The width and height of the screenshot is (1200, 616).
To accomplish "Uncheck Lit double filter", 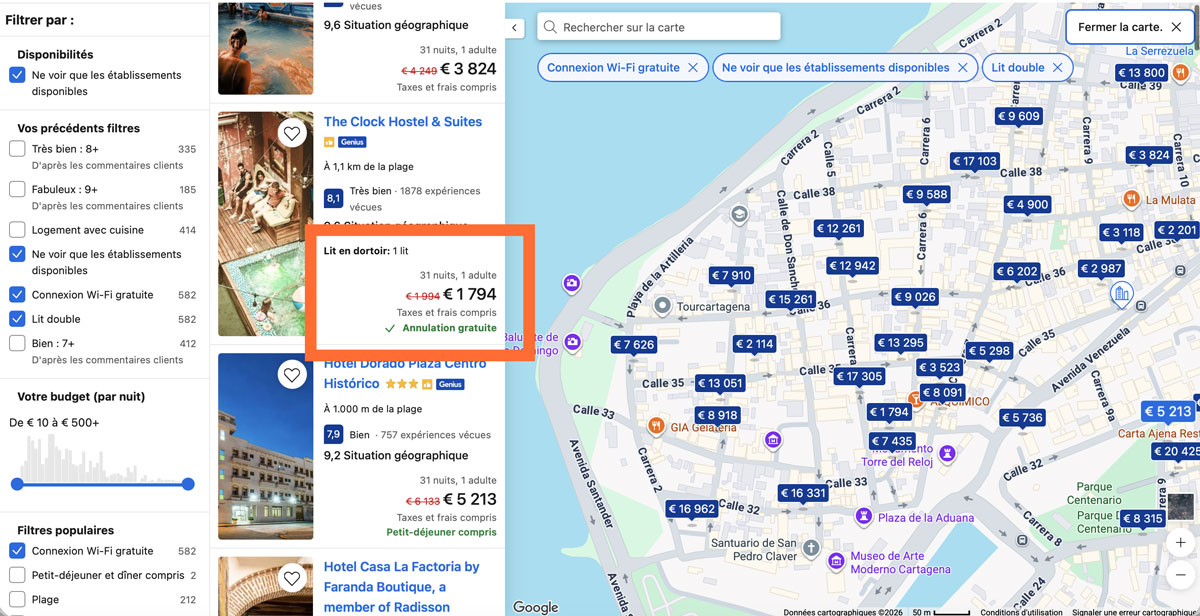I will [x=17, y=319].
